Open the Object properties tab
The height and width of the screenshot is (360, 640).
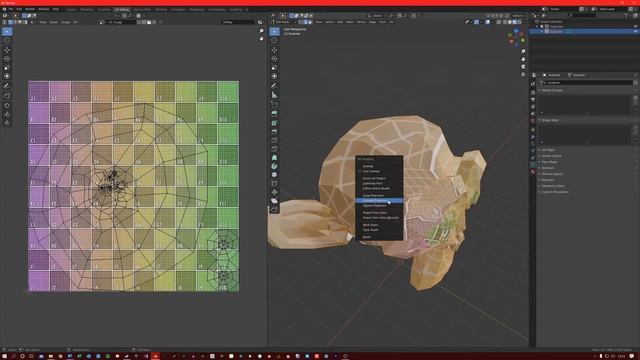(533, 129)
